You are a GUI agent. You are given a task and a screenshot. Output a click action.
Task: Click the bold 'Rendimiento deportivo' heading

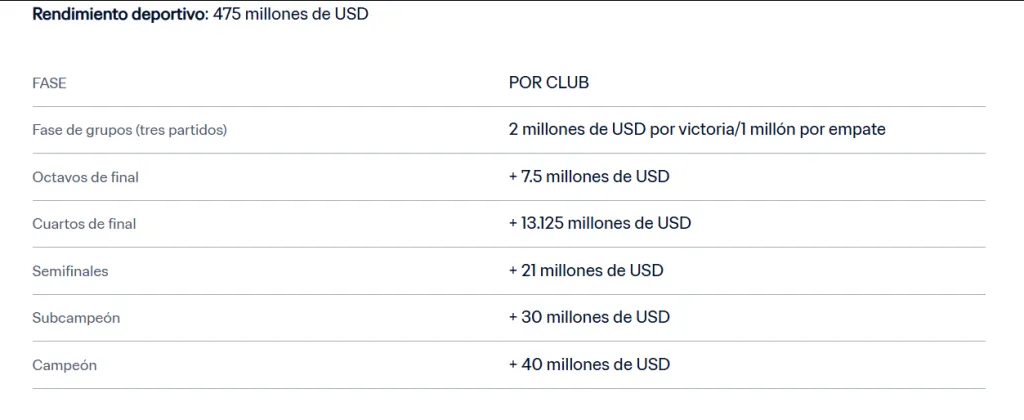[x=121, y=16]
